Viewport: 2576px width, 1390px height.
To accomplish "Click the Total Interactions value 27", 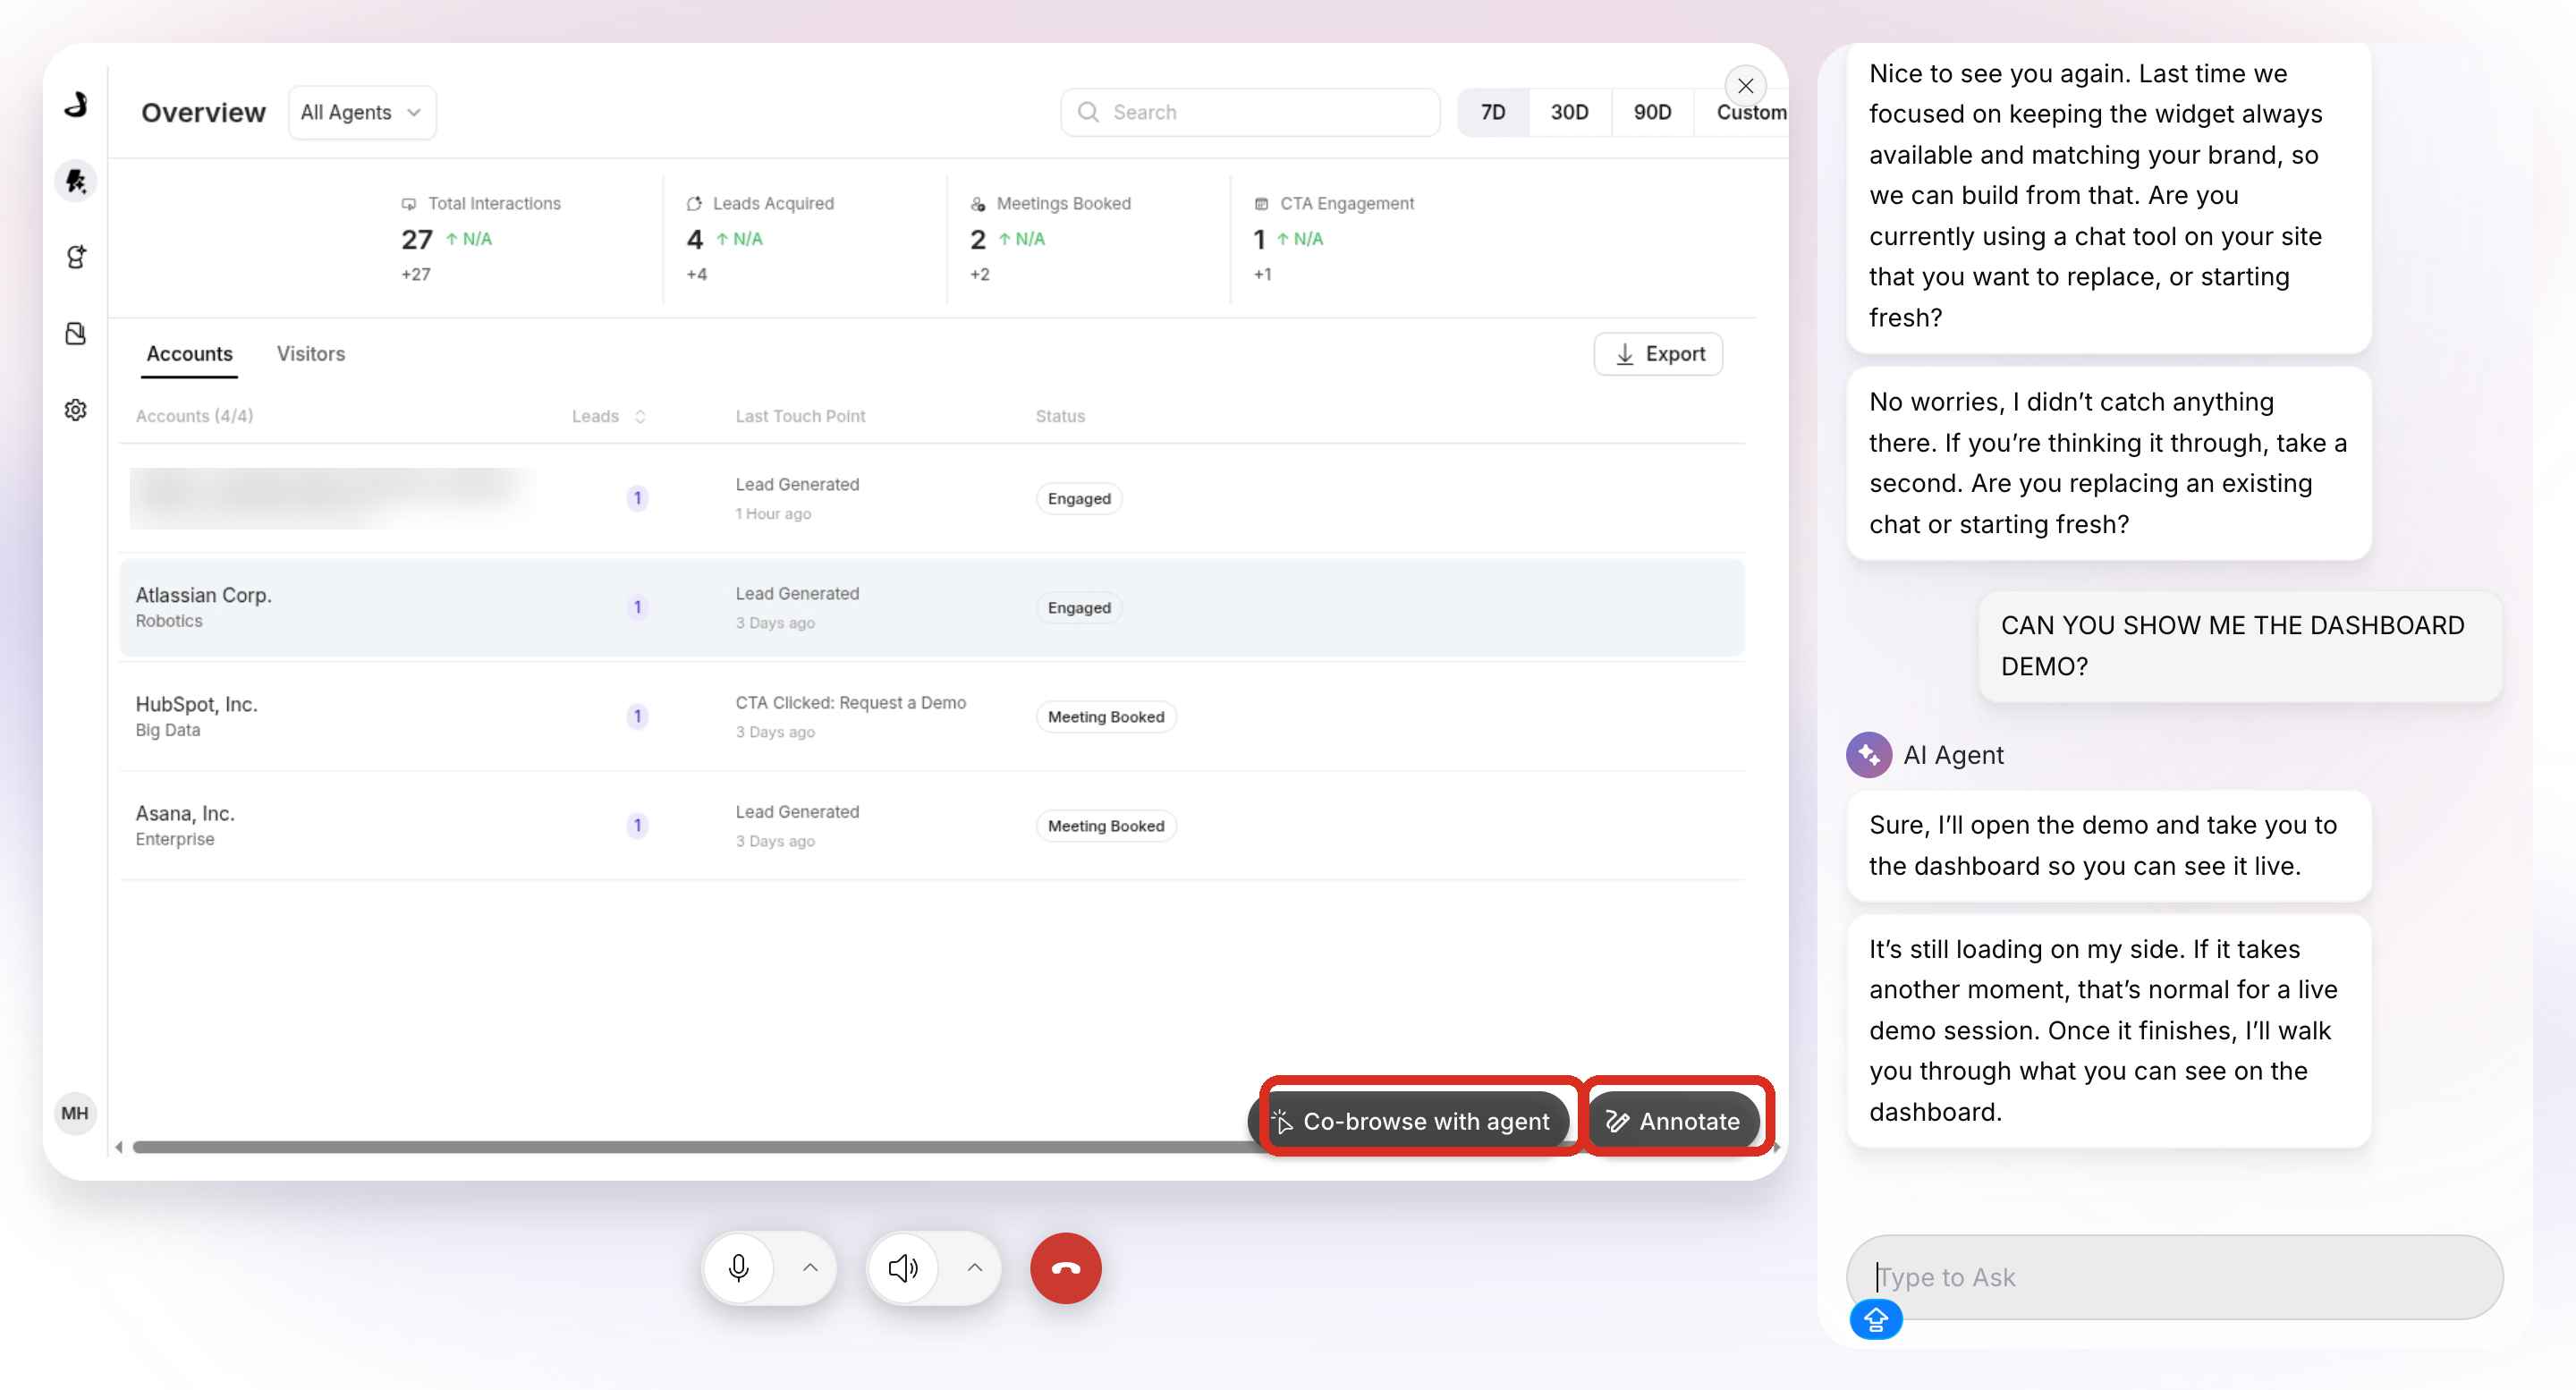I will coord(417,240).
